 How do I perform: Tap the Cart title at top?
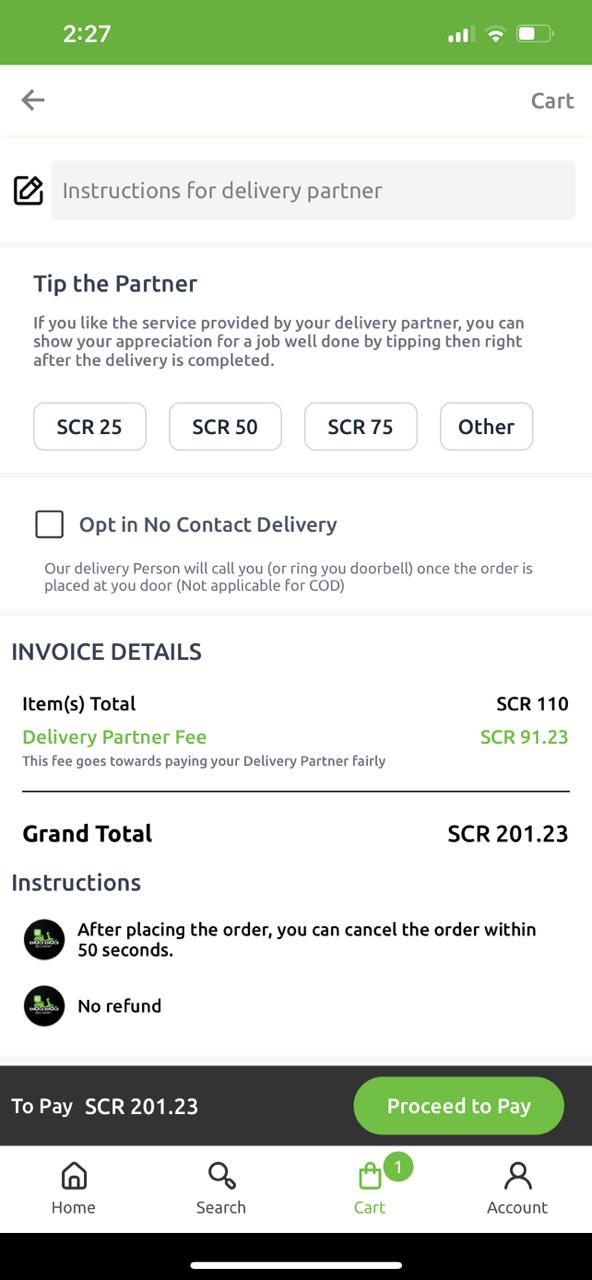[552, 100]
